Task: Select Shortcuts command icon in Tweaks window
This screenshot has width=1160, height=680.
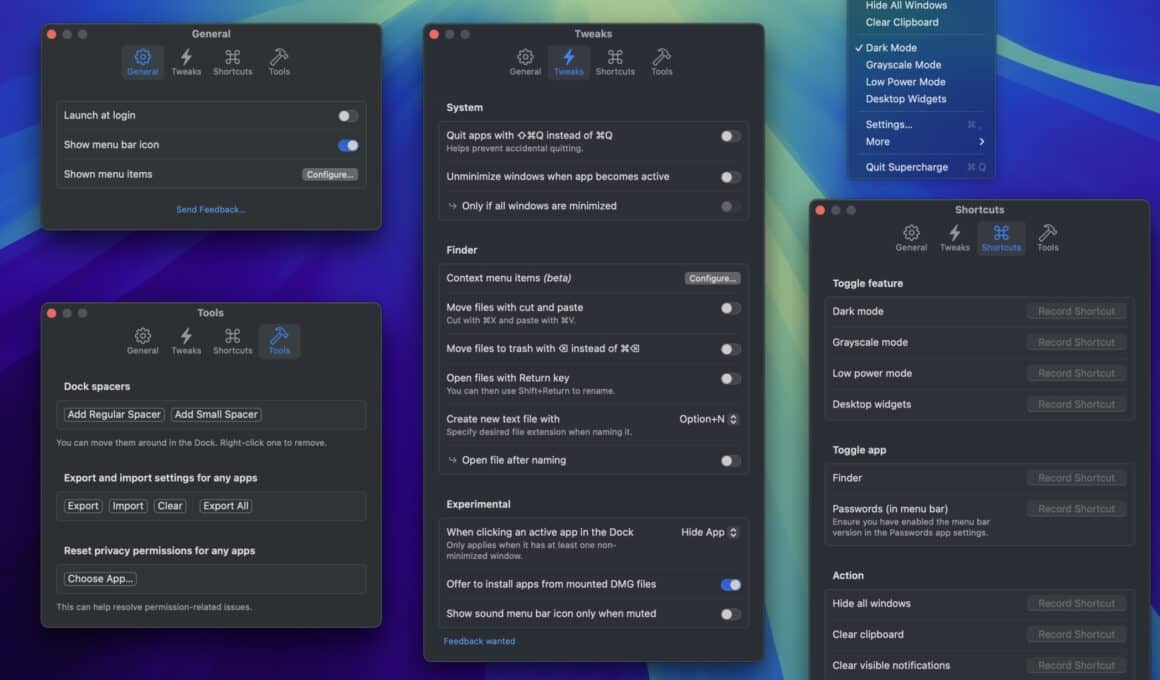Action: (615, 62)
